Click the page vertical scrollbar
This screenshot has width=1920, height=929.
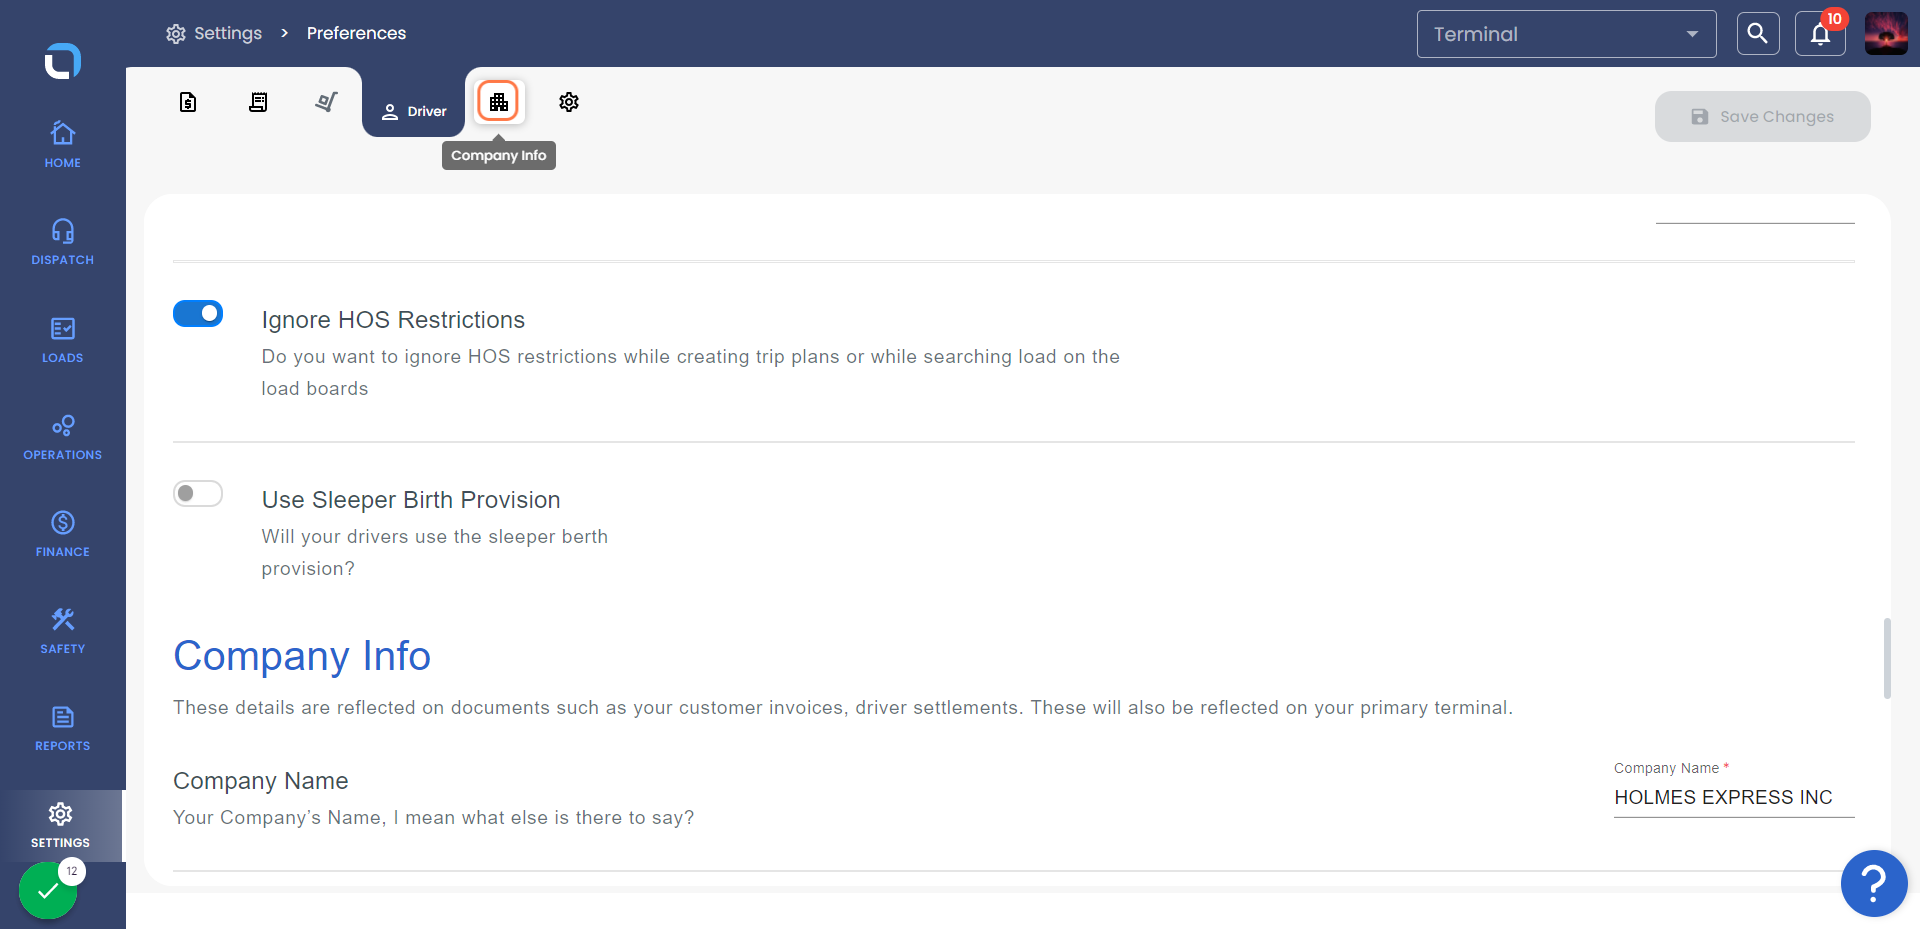click(1887, 658)
